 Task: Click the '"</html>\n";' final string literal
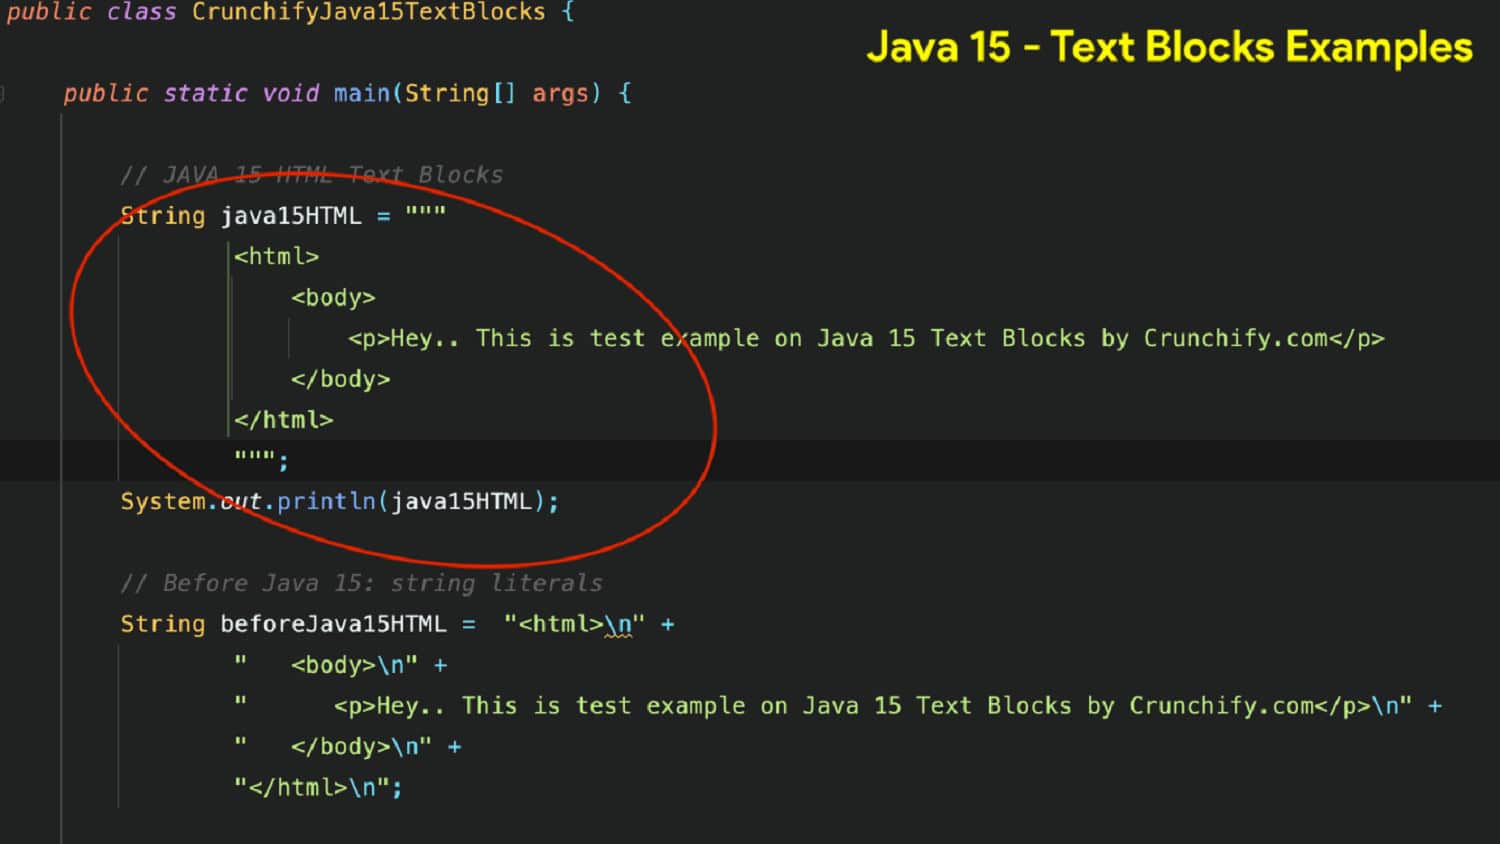[x=318, y=788]
